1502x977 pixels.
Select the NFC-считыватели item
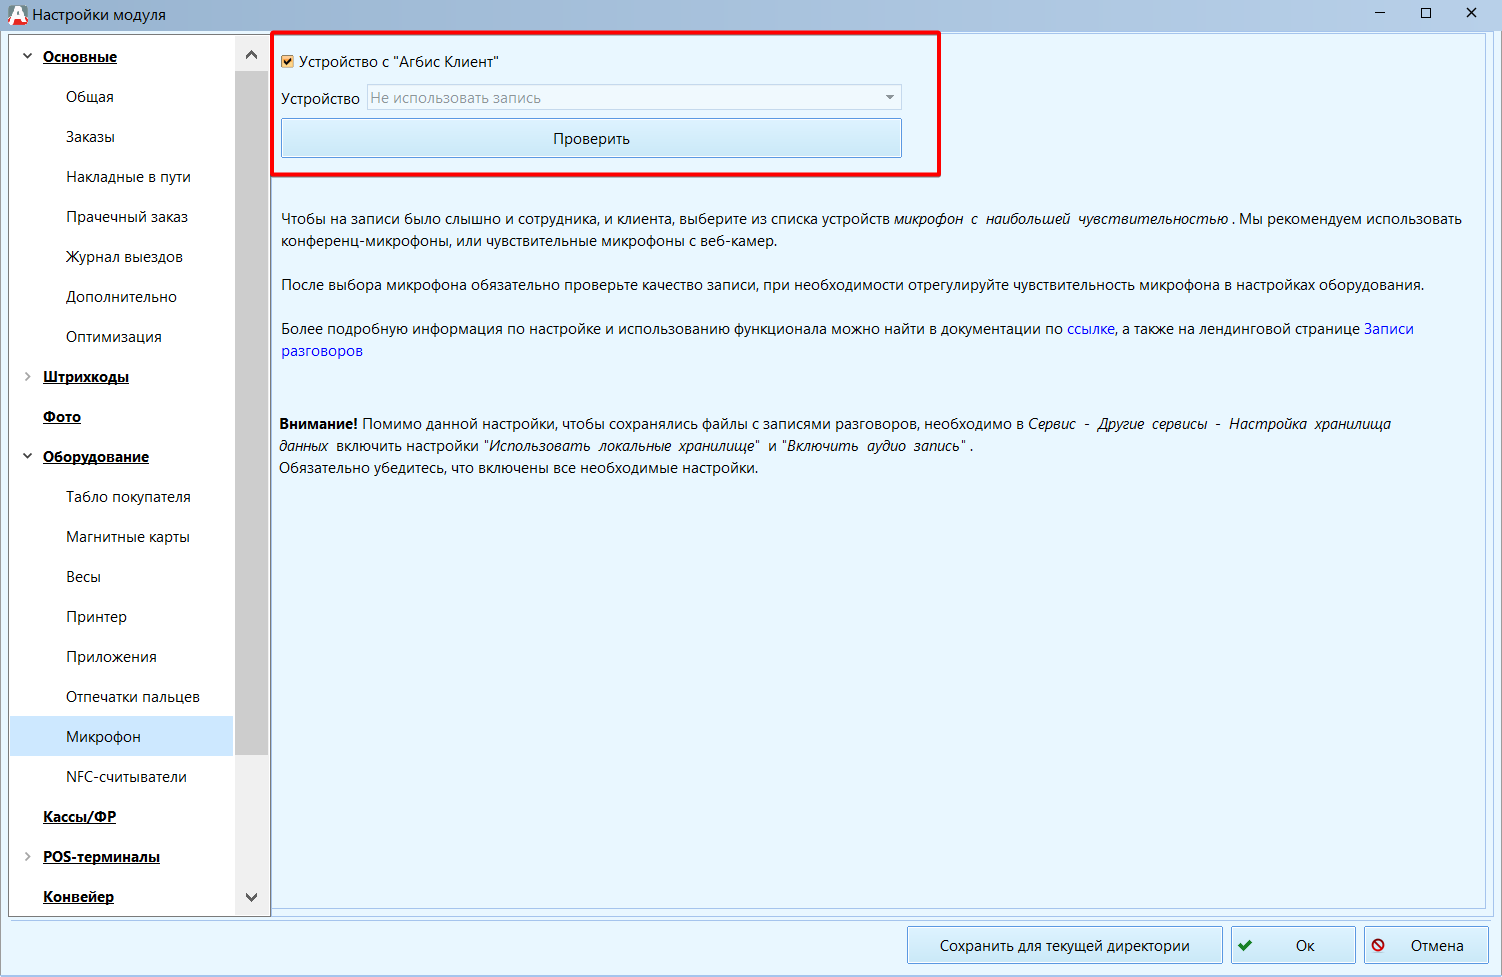(126, 777)
